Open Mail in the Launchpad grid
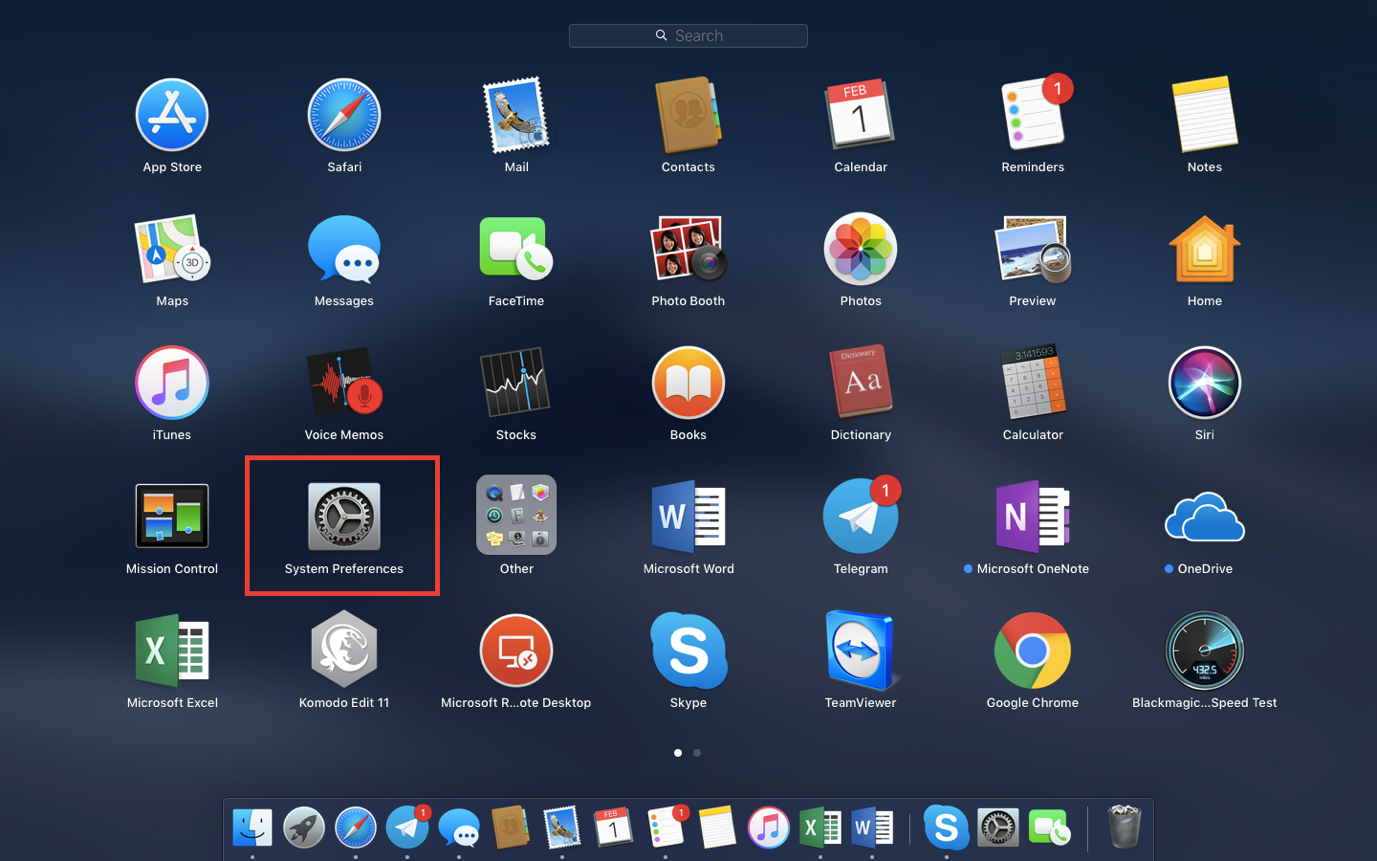 click(x=516, y=116)
